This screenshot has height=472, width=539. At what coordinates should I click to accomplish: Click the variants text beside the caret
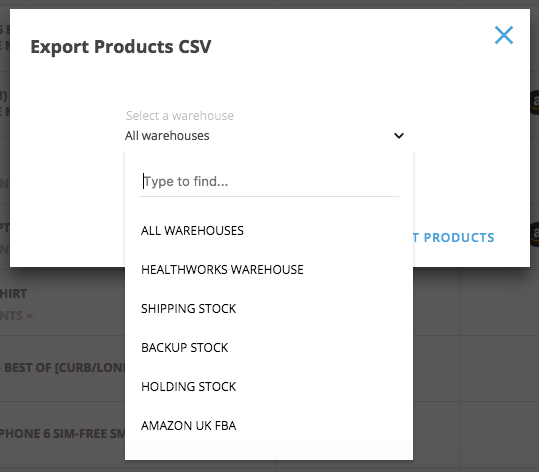11,316
